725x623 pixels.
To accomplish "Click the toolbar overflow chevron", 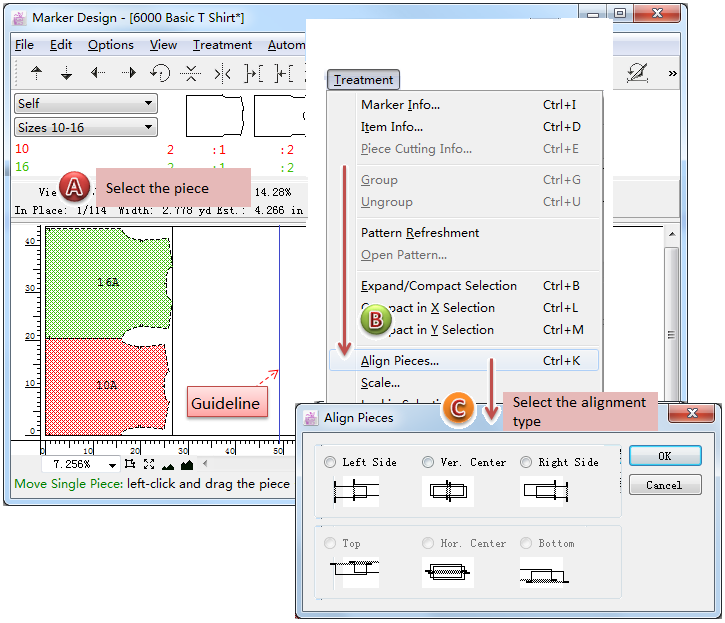I will click(672, 73).
